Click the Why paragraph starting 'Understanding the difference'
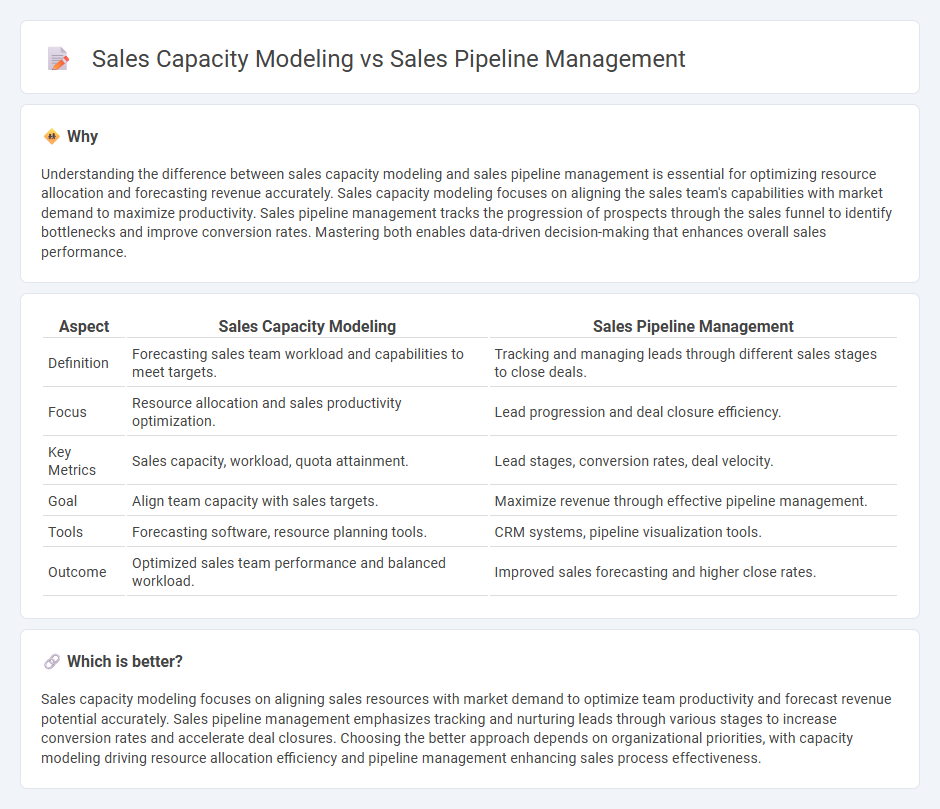This screenshot has width=940, height=809. tap(466, 213)
